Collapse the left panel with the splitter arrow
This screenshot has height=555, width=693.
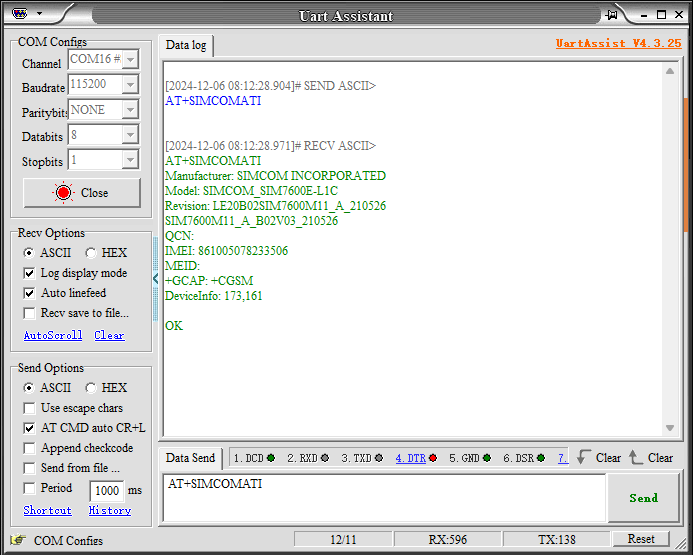(156, 279)
